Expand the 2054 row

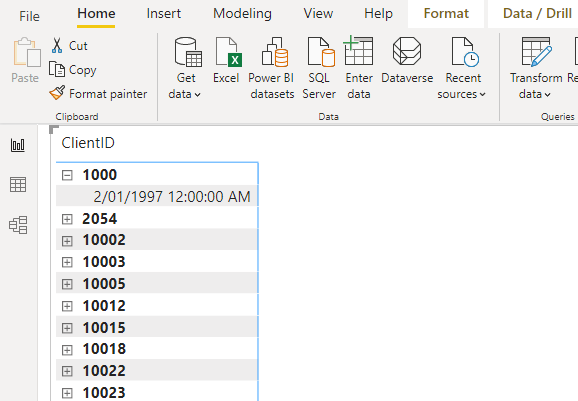pyautogui.click(x=67, y=219)
